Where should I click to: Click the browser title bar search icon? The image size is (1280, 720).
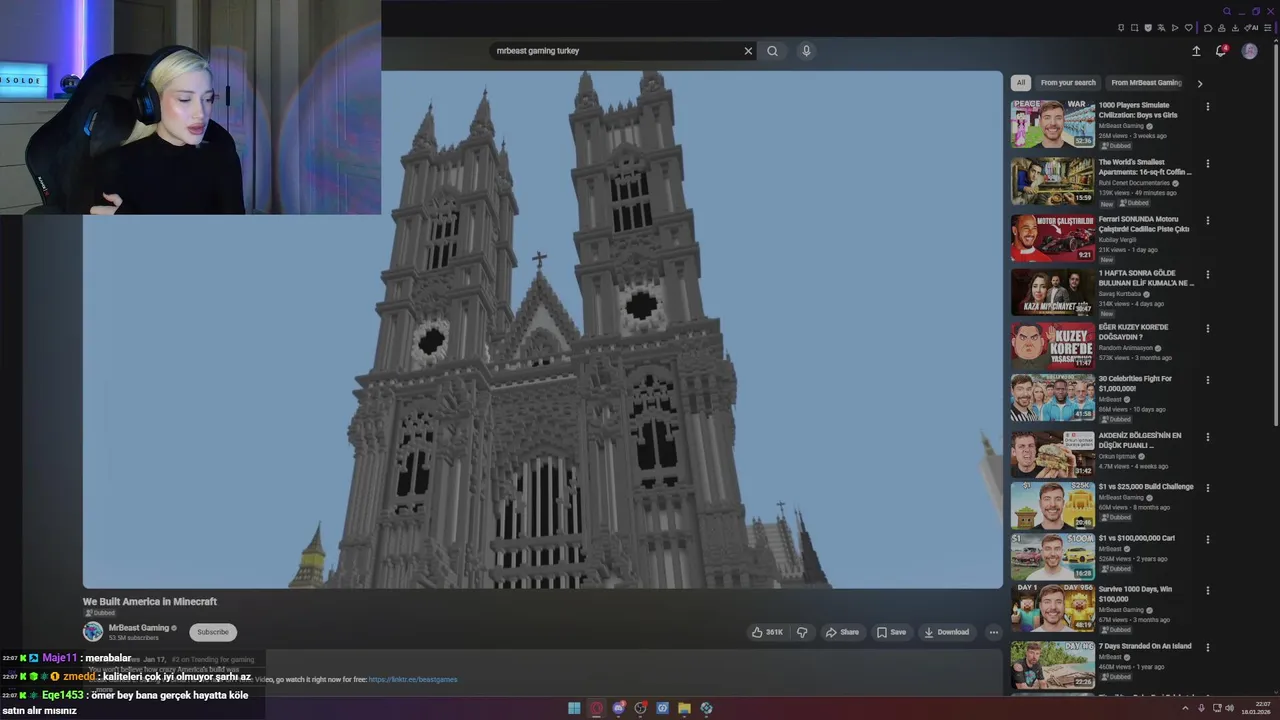tap(1227, 11)
